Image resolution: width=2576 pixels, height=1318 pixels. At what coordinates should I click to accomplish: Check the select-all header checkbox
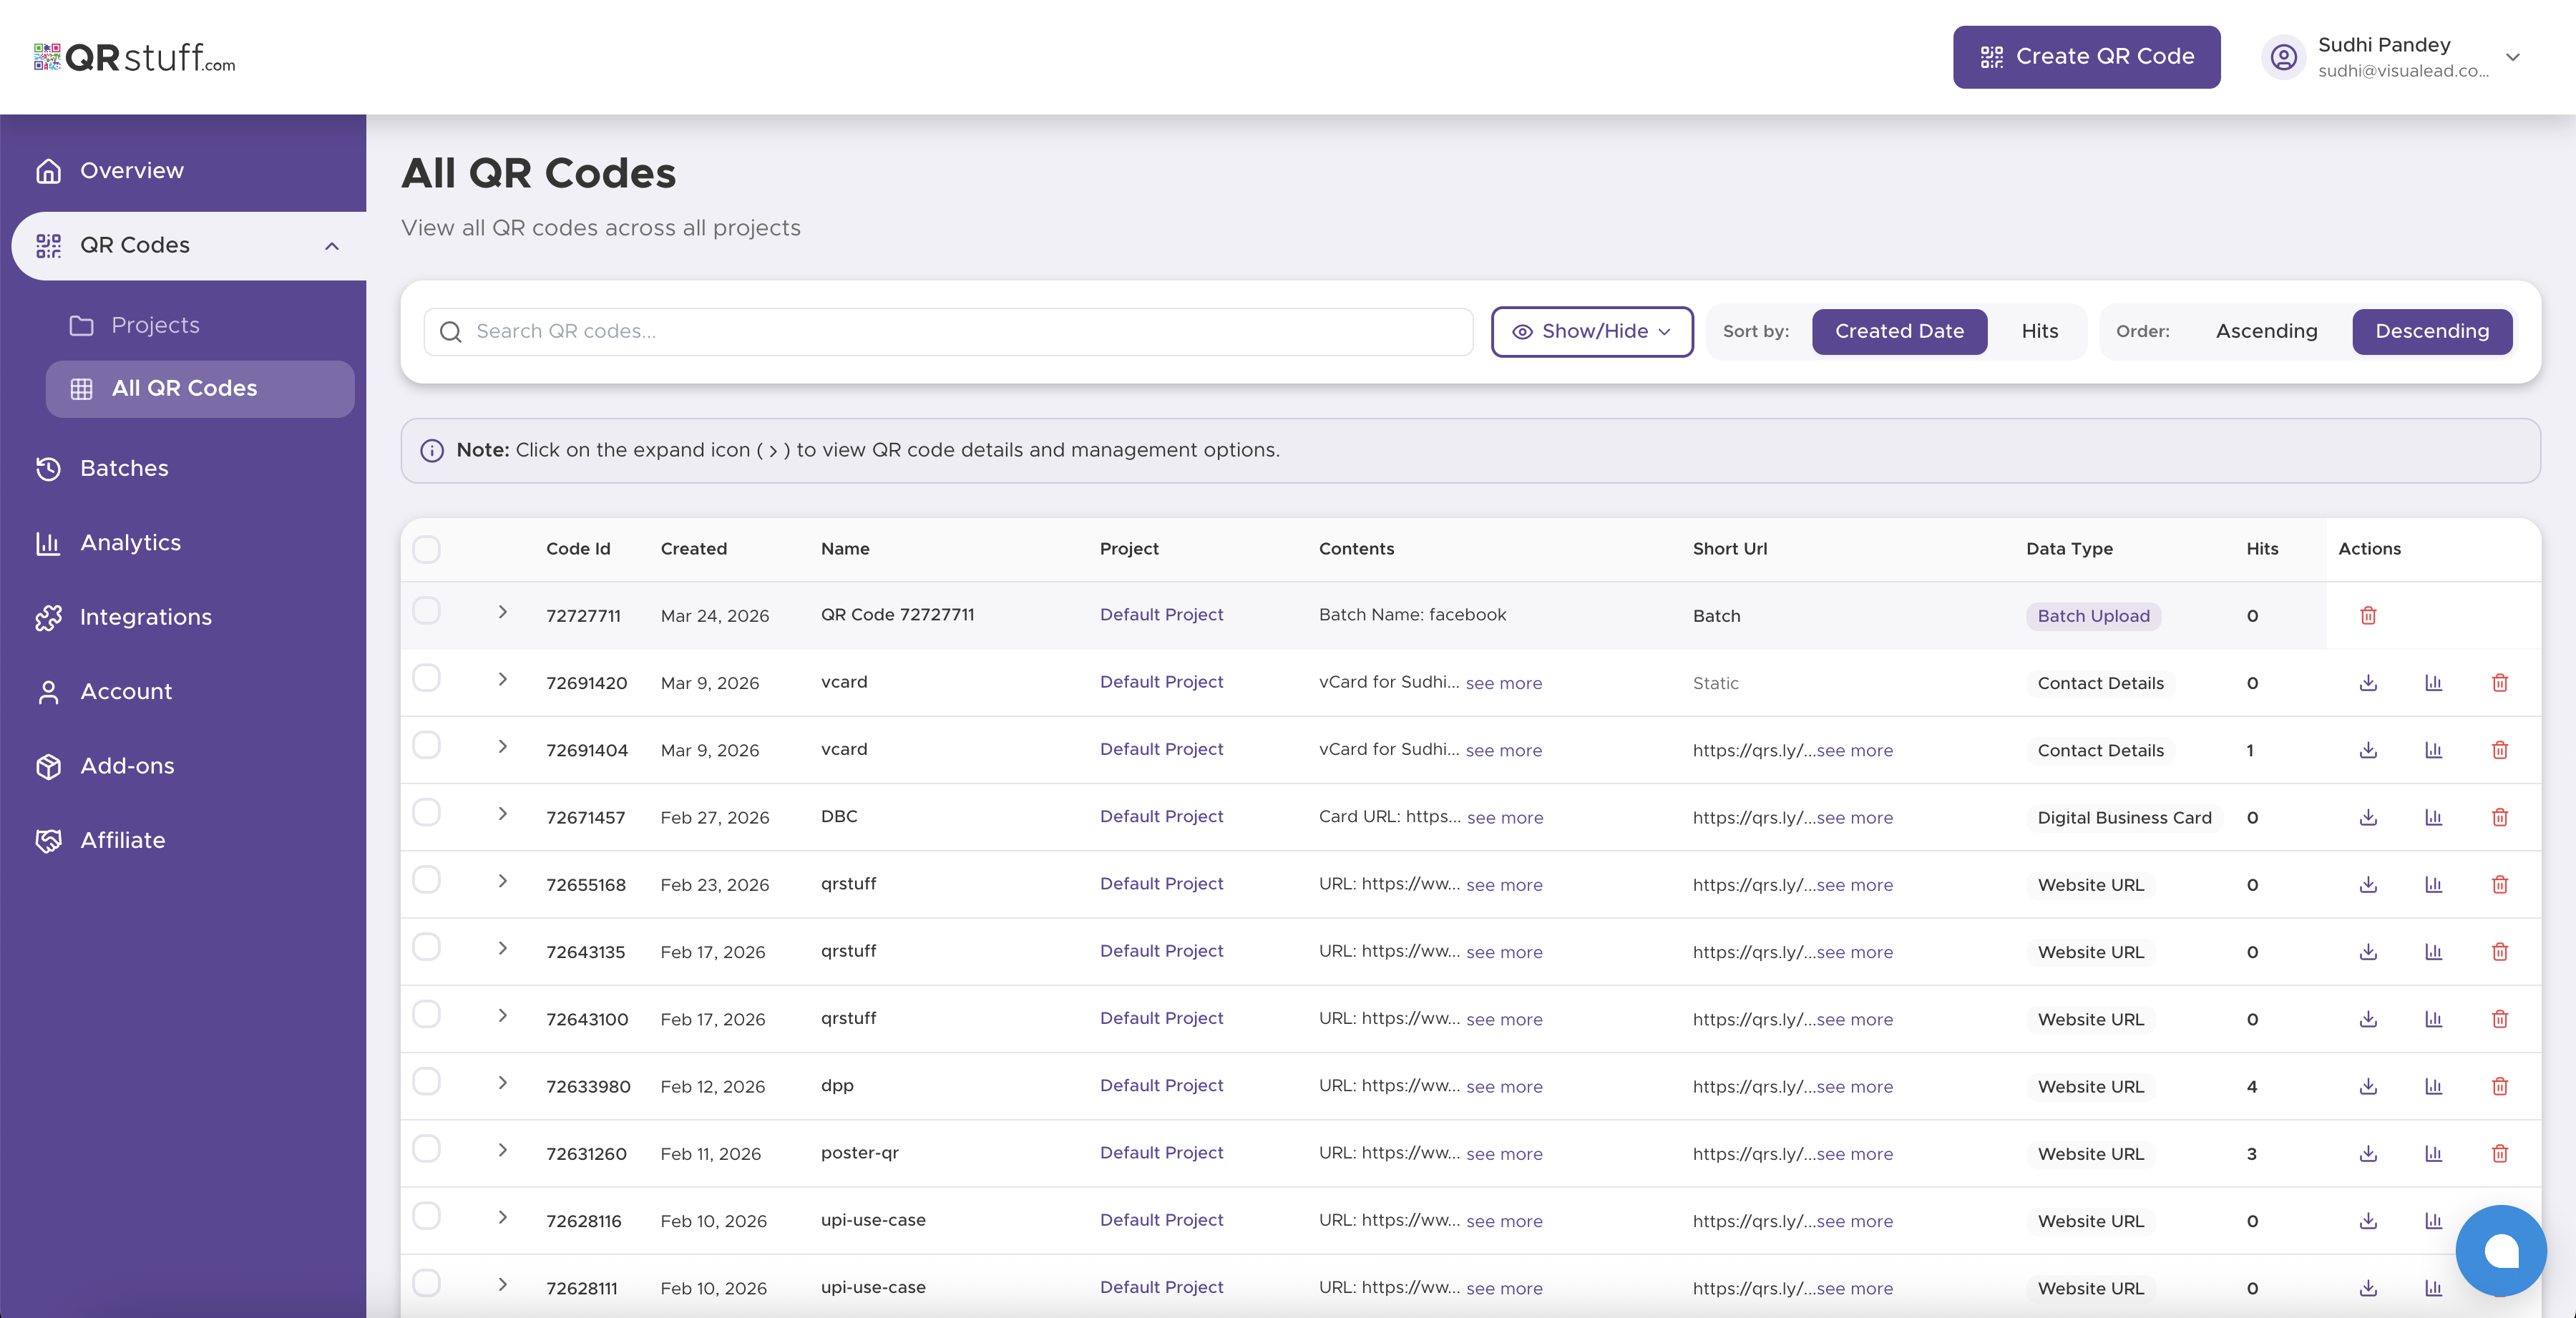427,549
